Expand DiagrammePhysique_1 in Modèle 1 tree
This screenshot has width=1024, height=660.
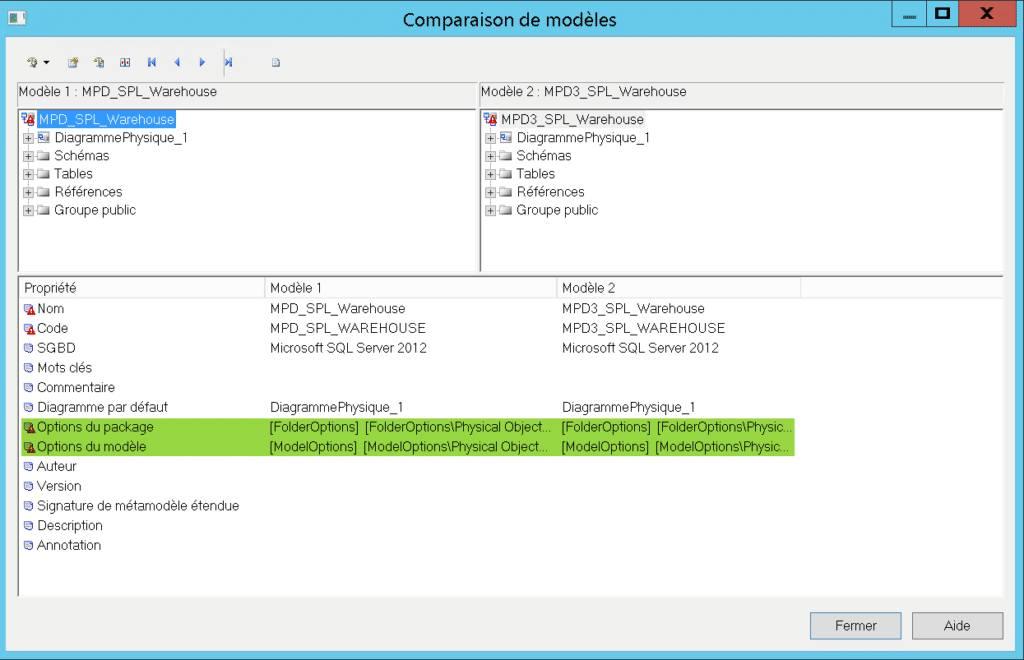(x=28, y=138)
